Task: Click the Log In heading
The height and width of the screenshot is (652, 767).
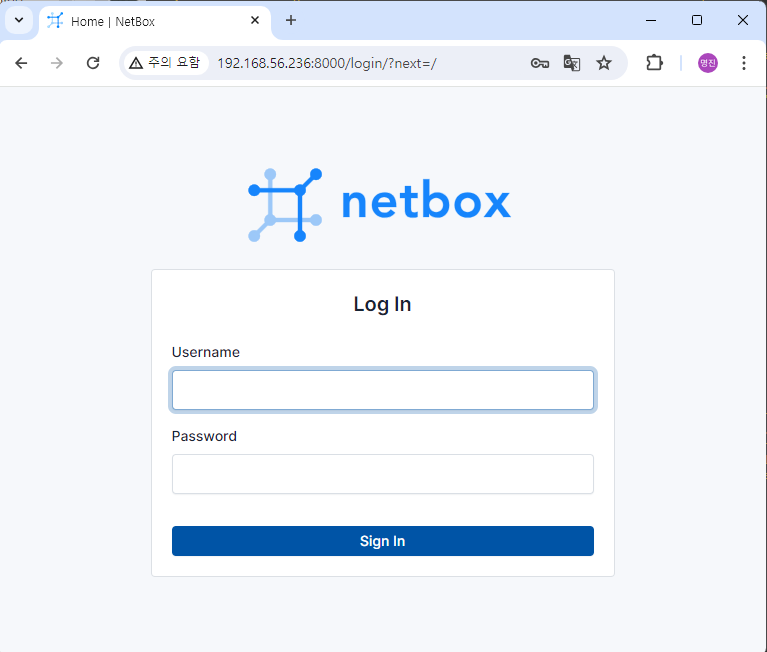Action: tap(383, 304)
